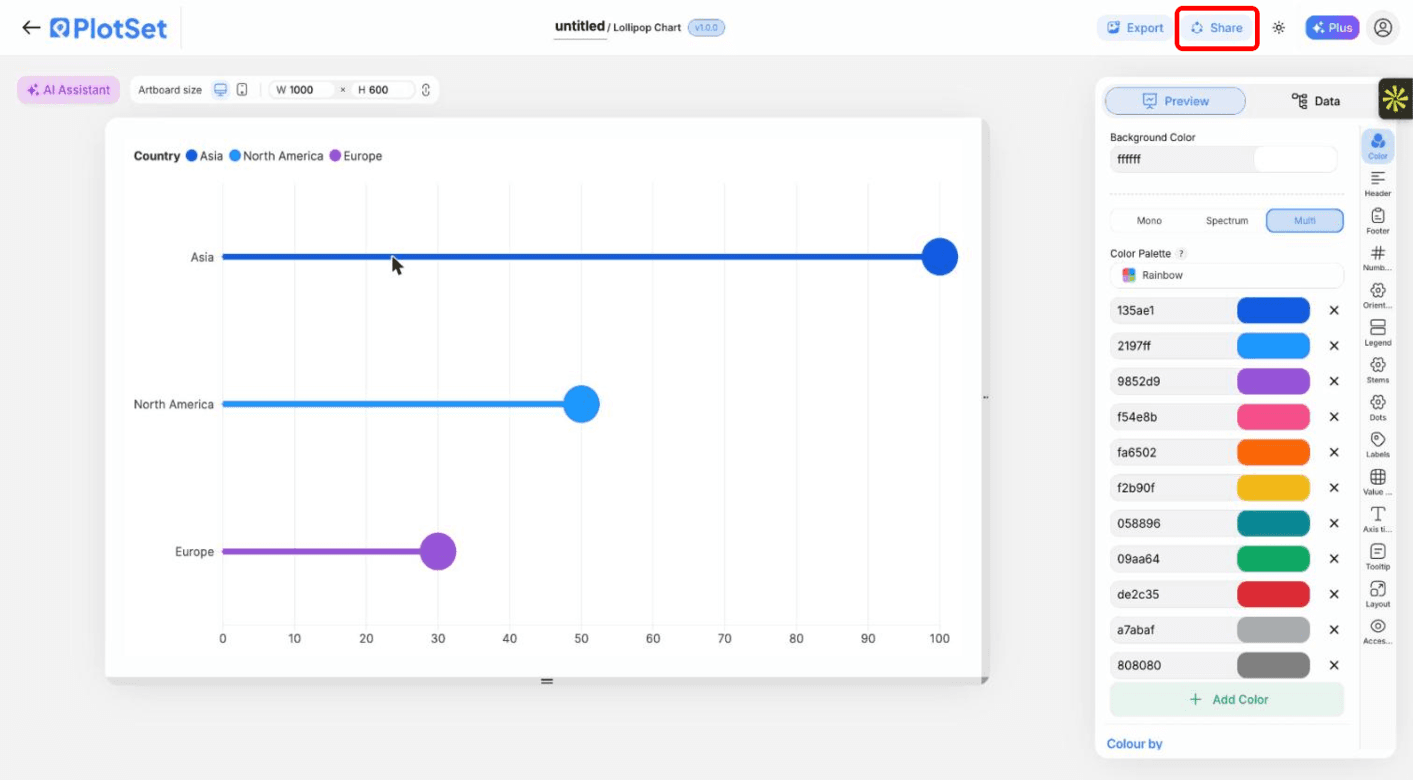Open the Accessibility sidebar icon
1413x780 pixels.
click(x=1378, y=631)
